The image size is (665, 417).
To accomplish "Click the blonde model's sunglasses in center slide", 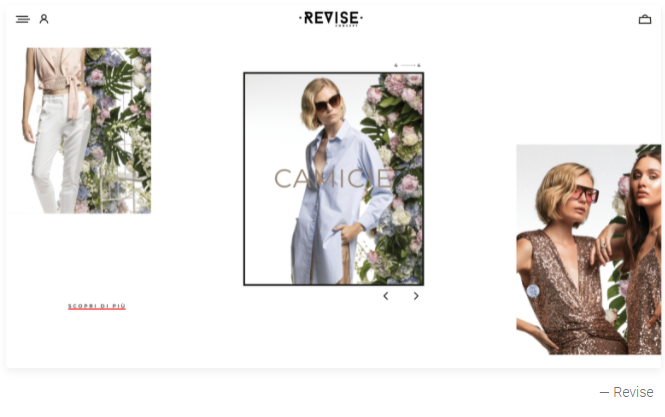I will tap(327, 102).
